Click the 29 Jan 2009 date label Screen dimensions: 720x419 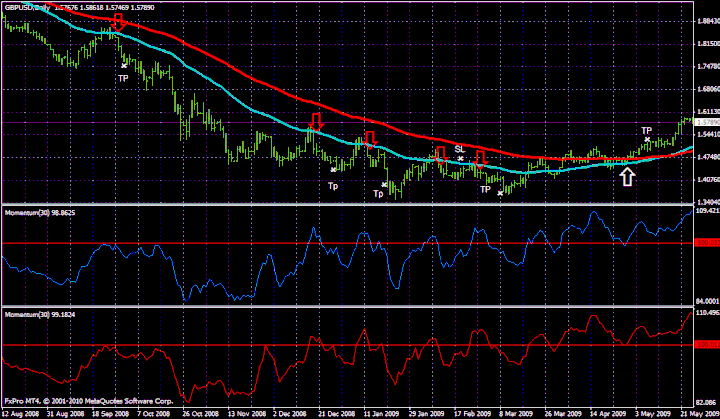click(x=427, y=414)
